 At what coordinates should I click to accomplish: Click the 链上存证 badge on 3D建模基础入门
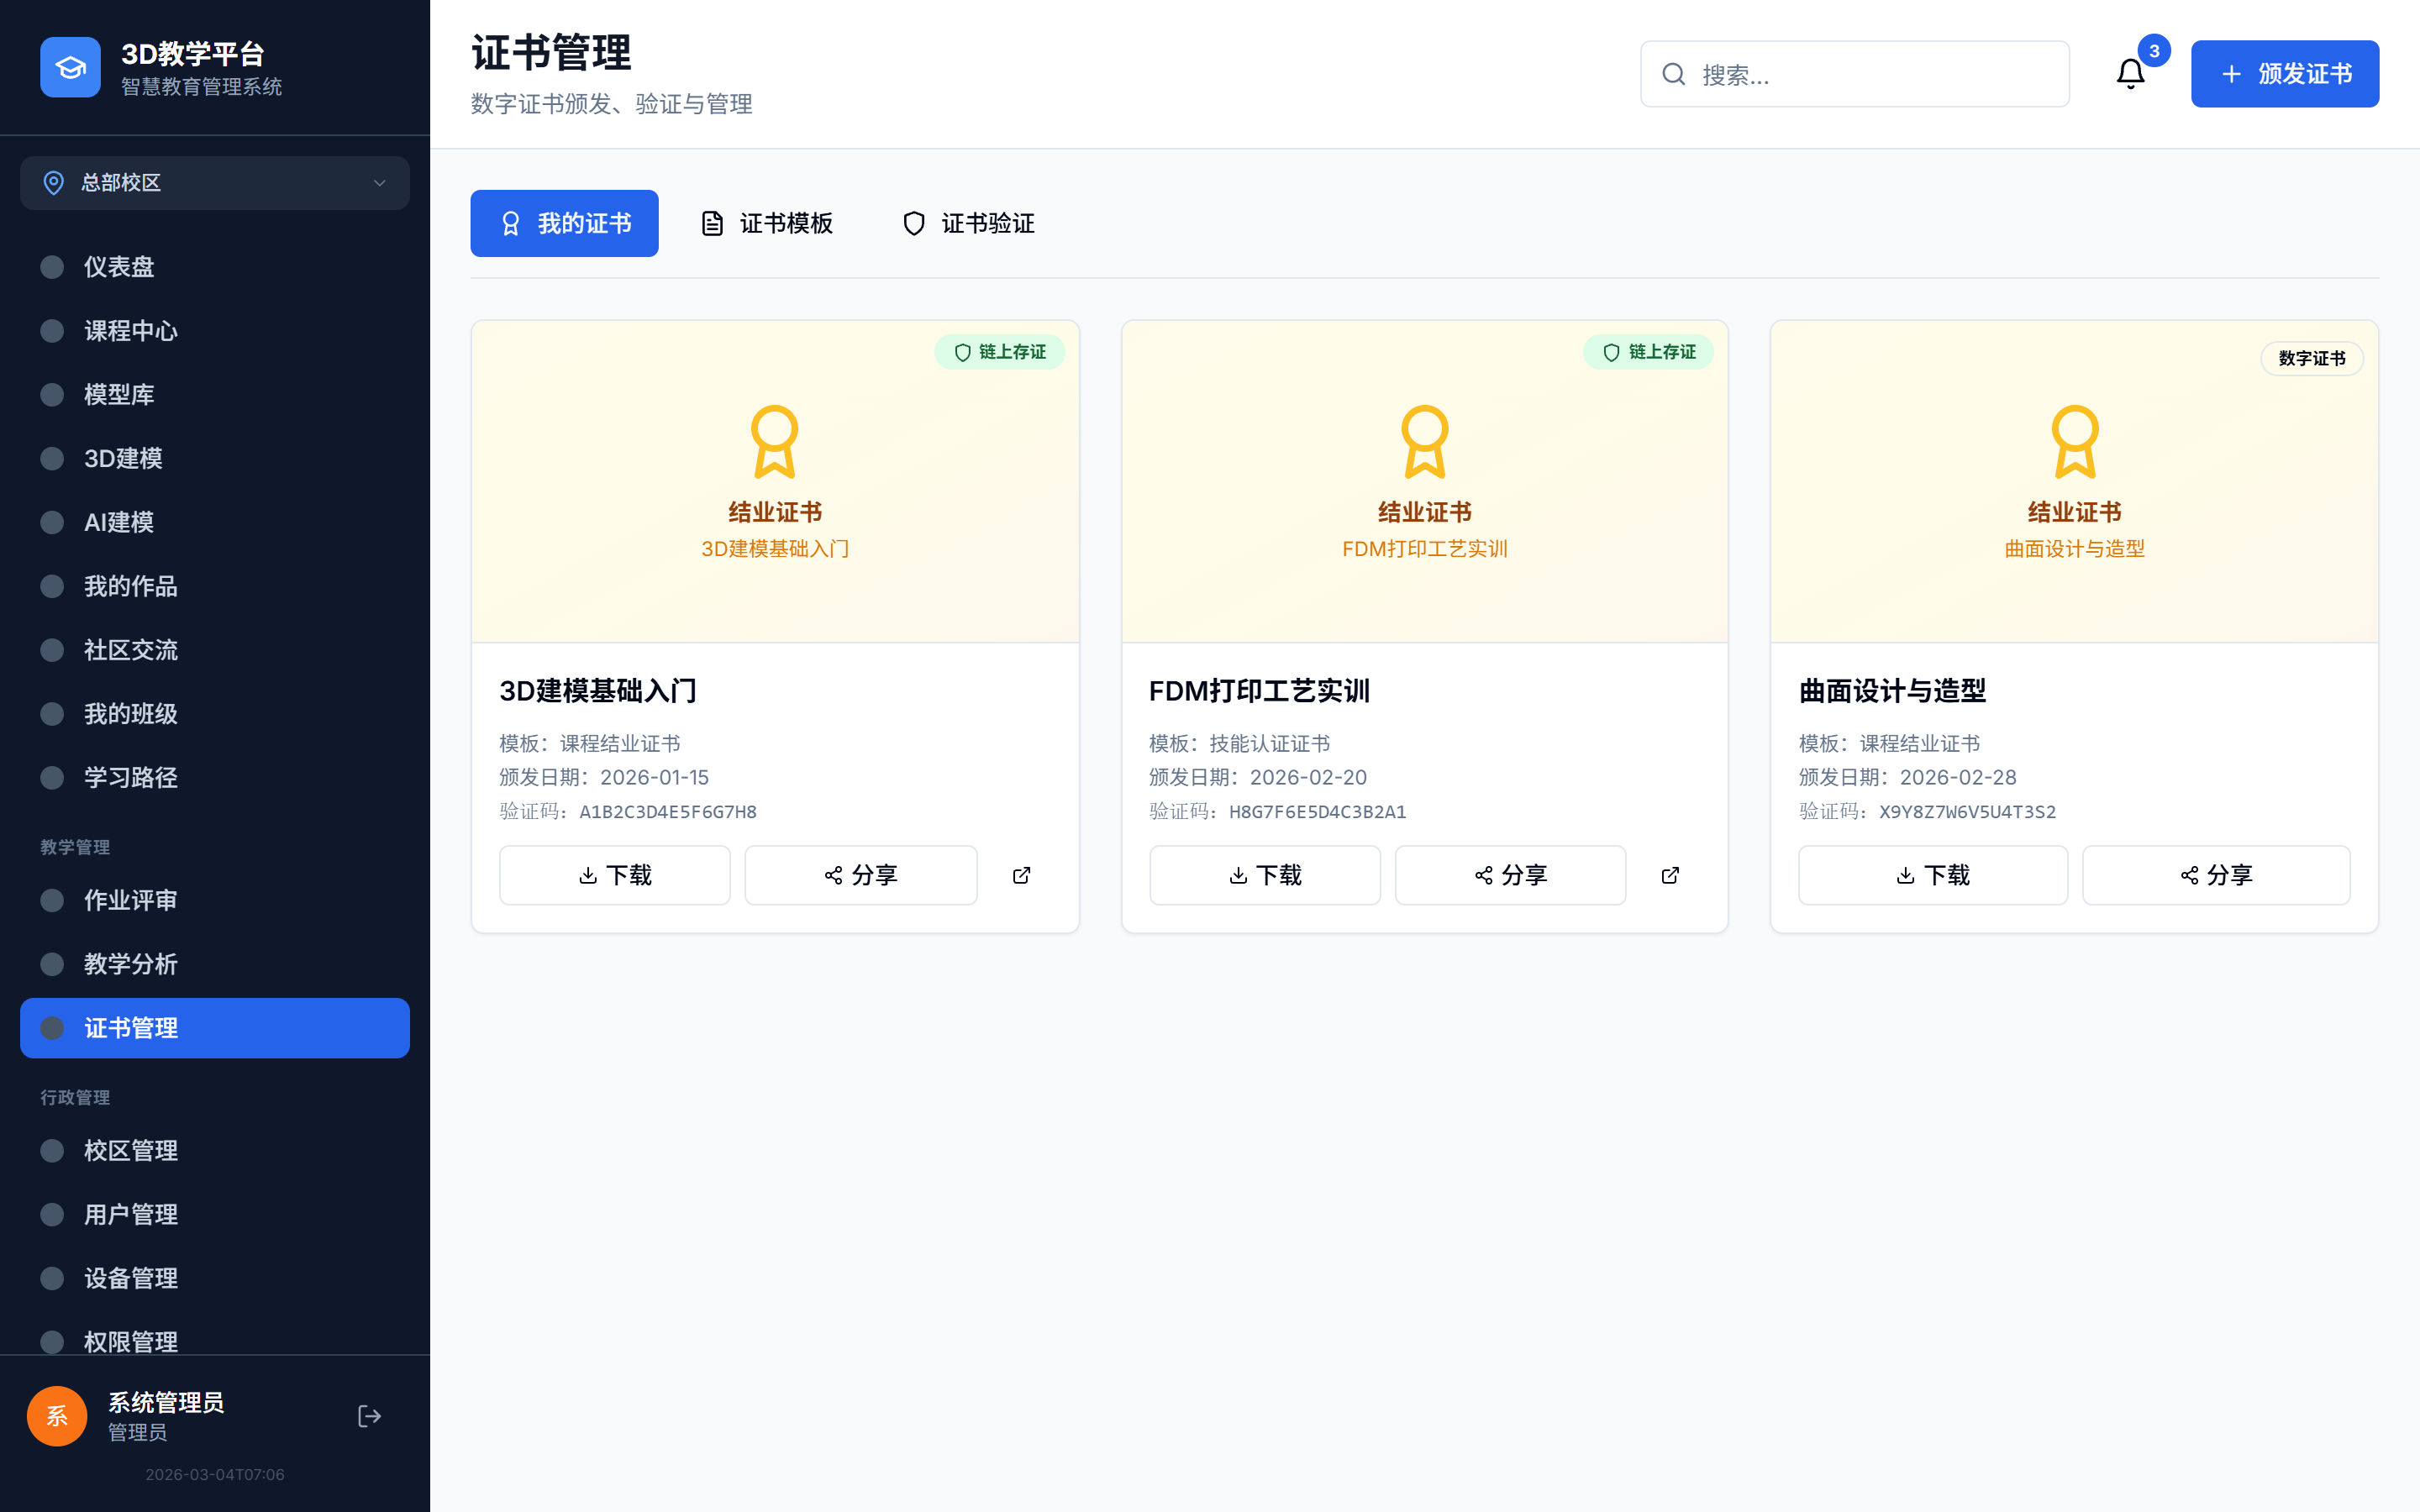999,352
